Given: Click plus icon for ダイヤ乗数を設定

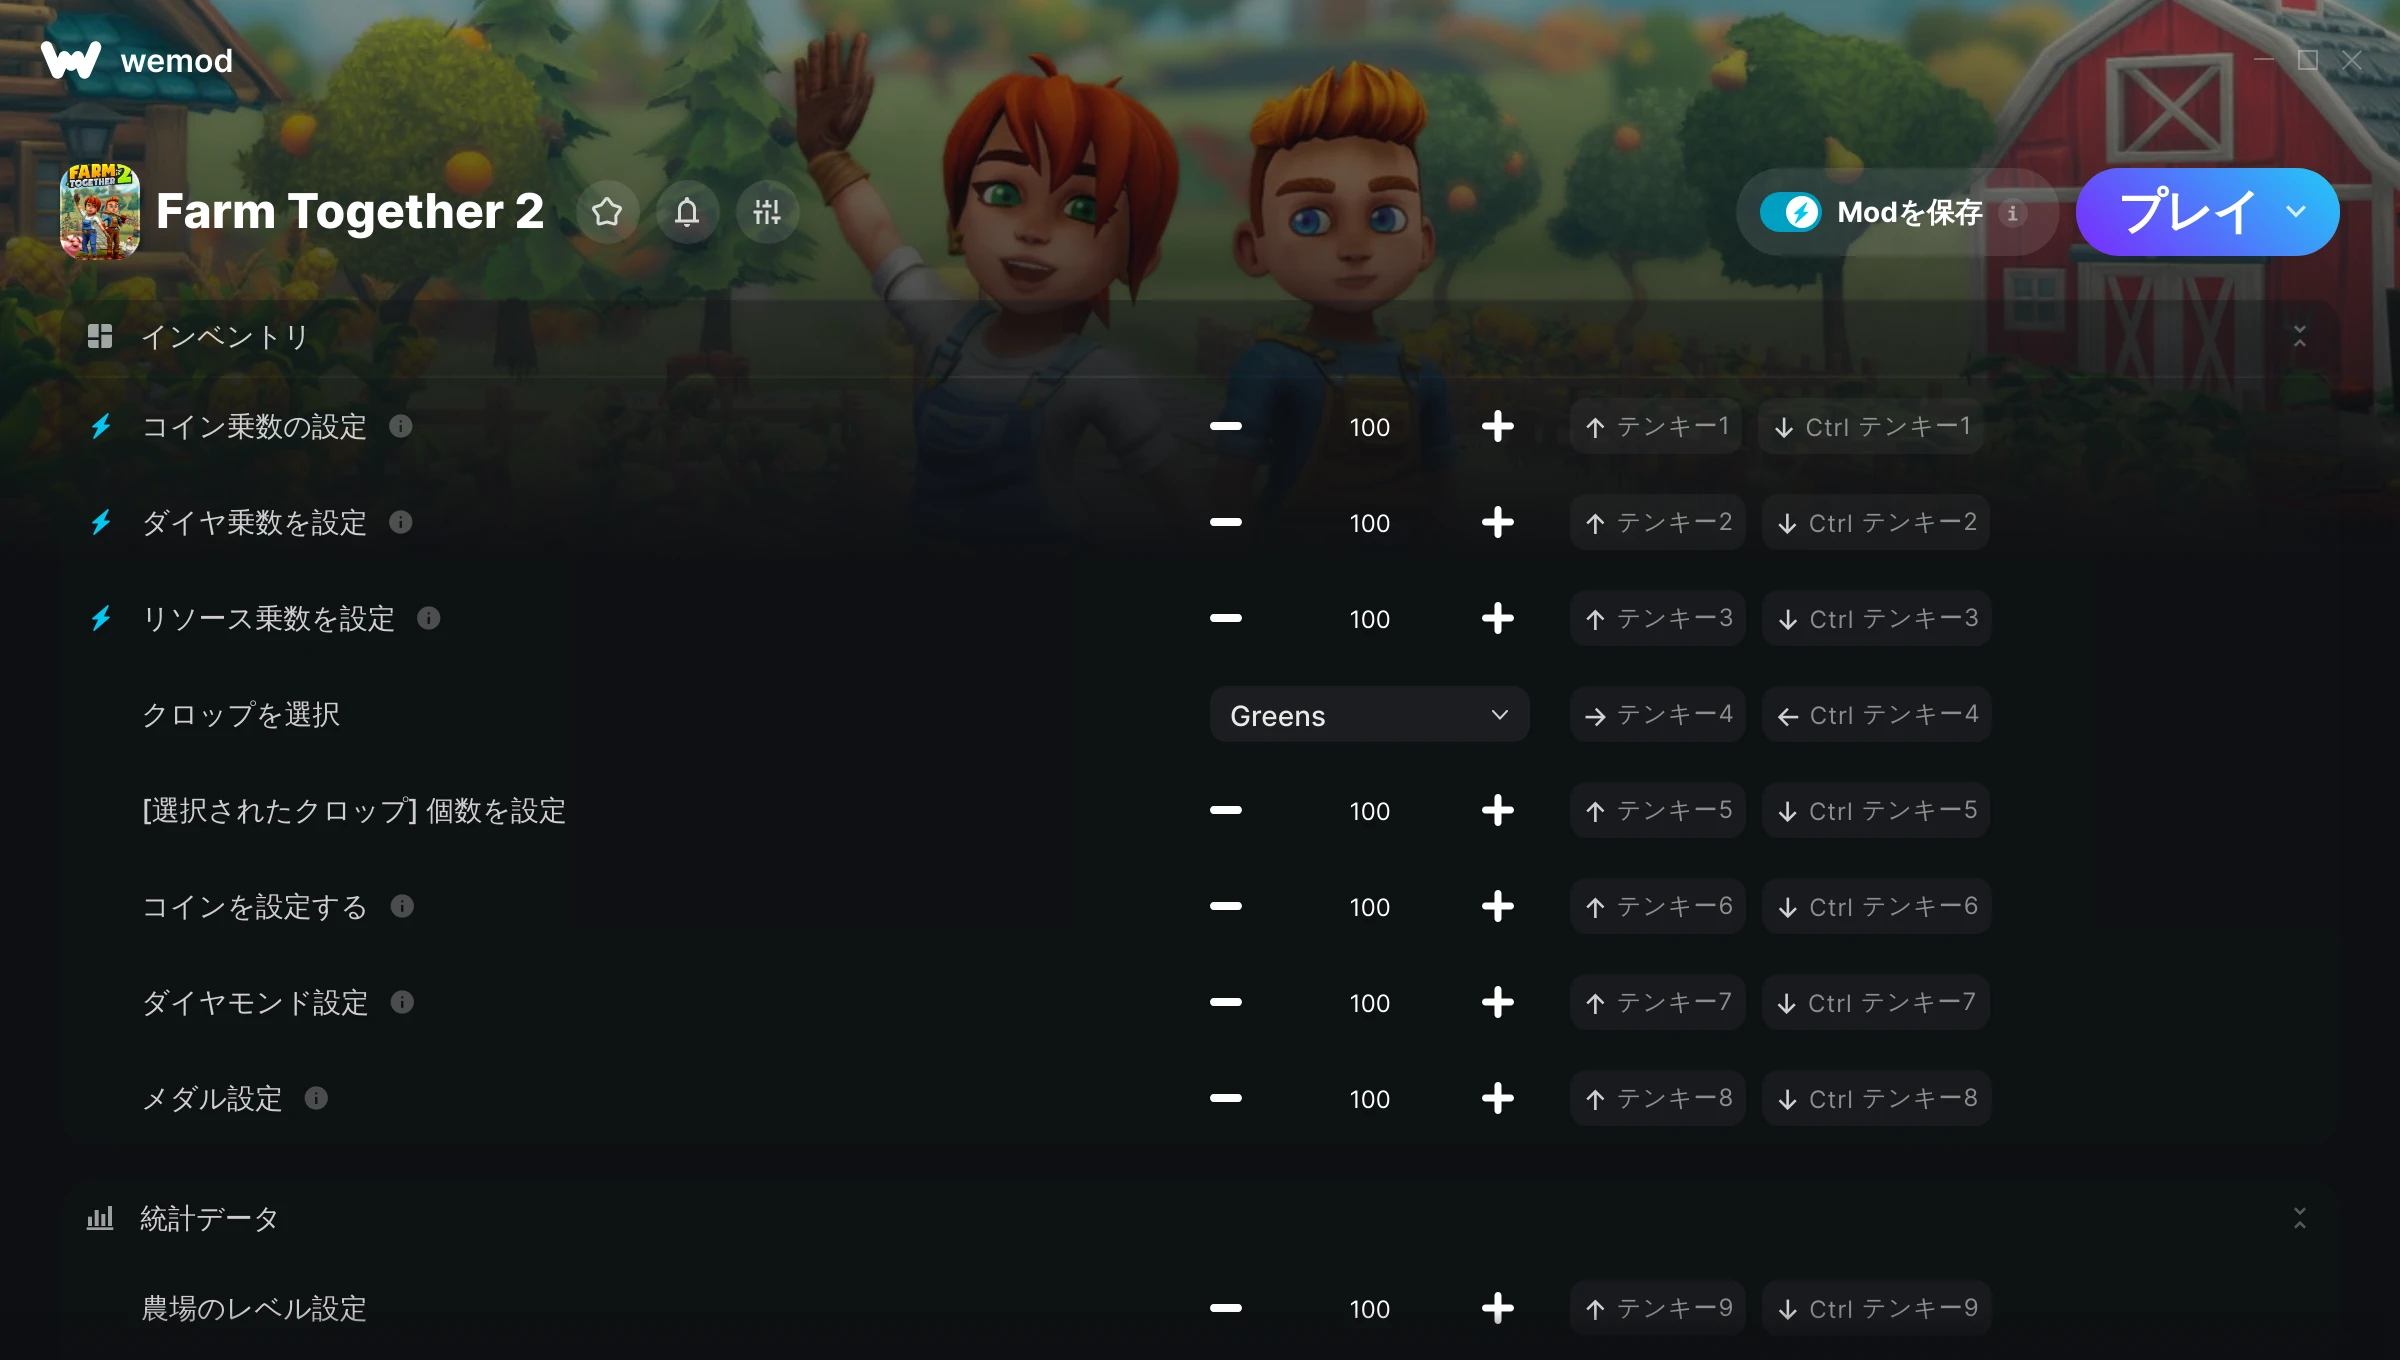Looking at the screenshot, I should 1497,523.
